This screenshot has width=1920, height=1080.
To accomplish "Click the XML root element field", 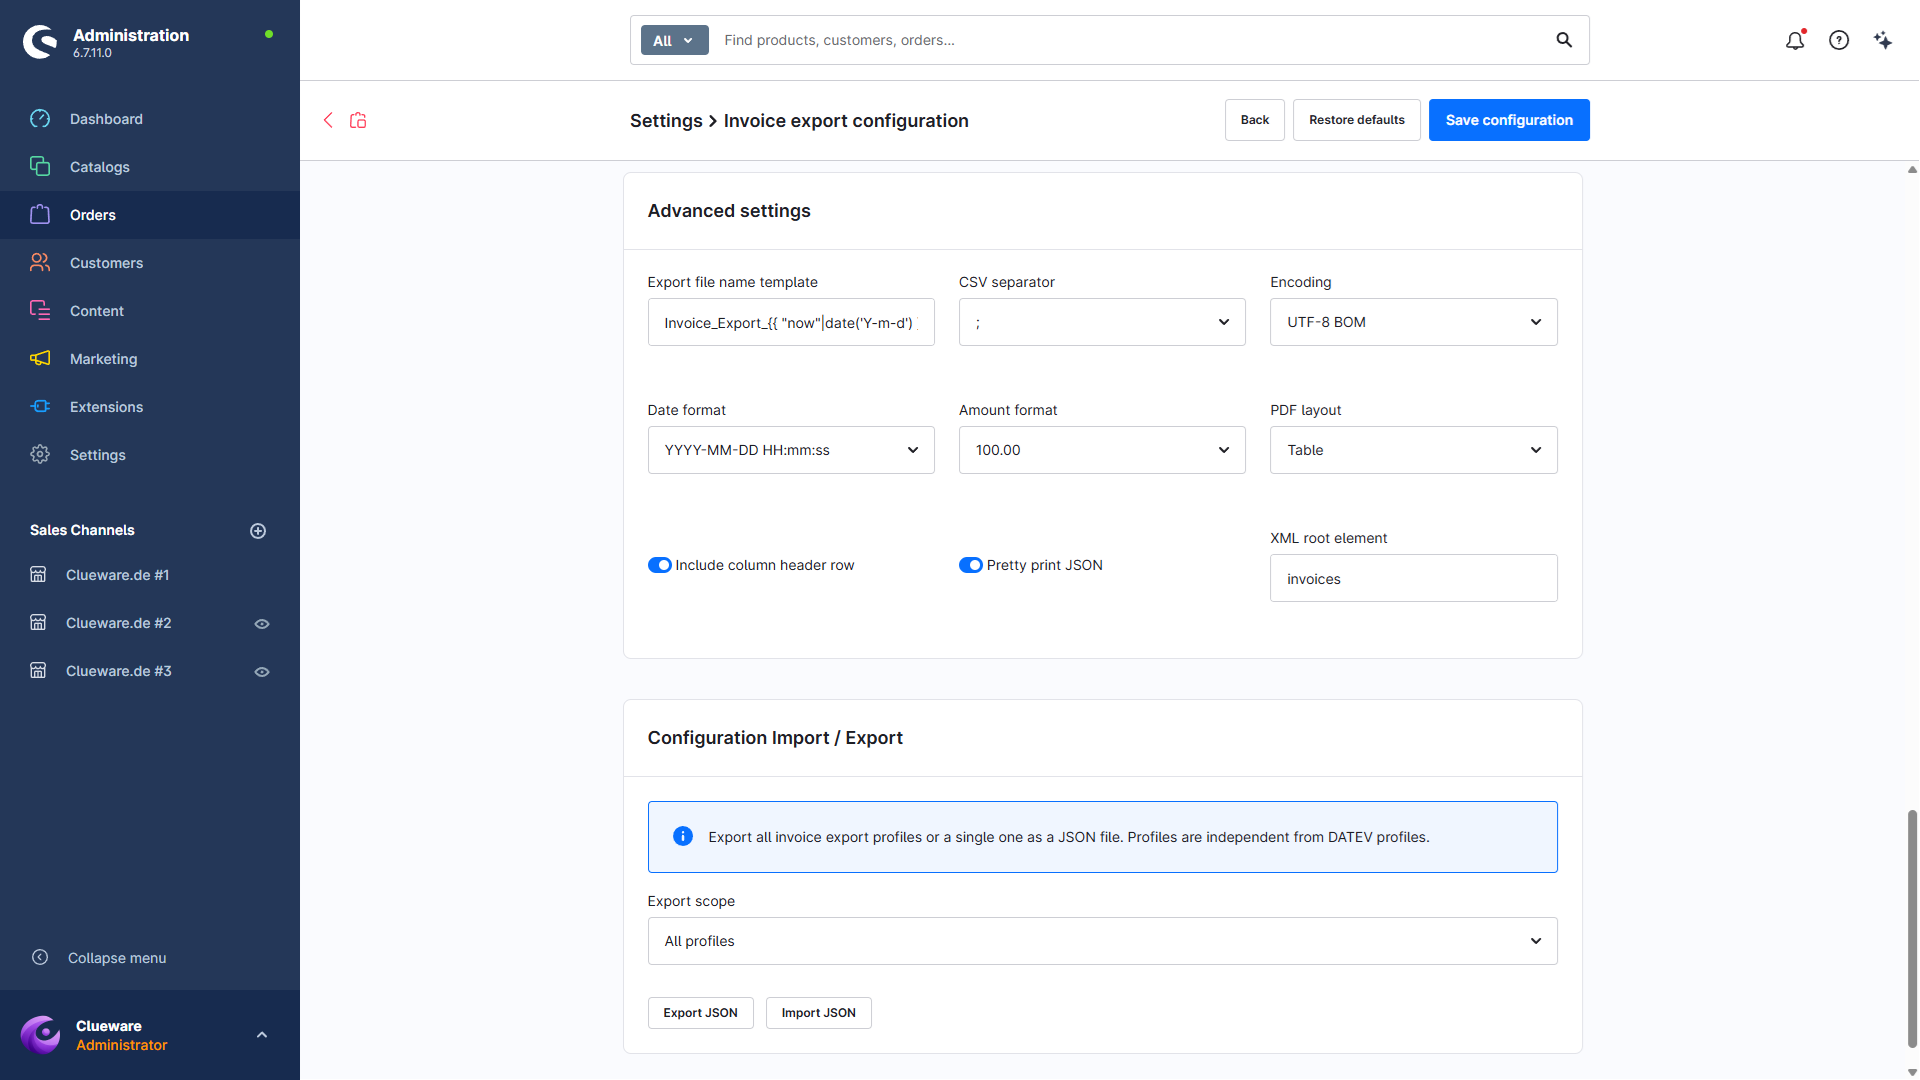I will 1413,578.
